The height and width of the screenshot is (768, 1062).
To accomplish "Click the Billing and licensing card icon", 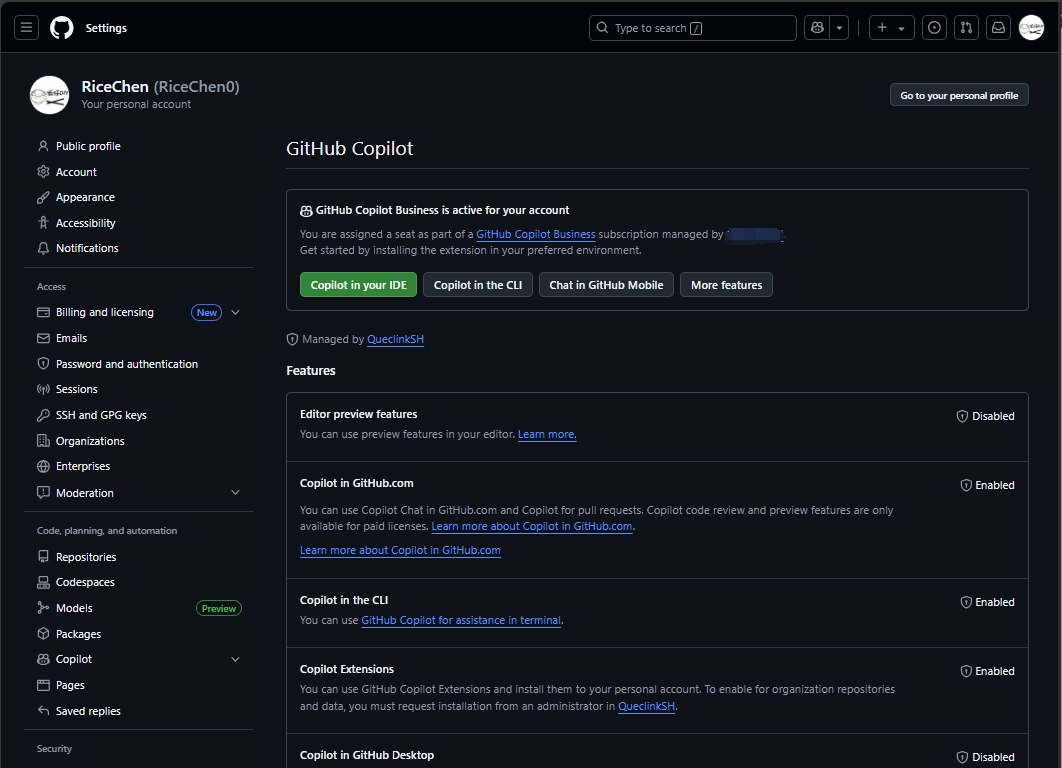I will [43, 312].
